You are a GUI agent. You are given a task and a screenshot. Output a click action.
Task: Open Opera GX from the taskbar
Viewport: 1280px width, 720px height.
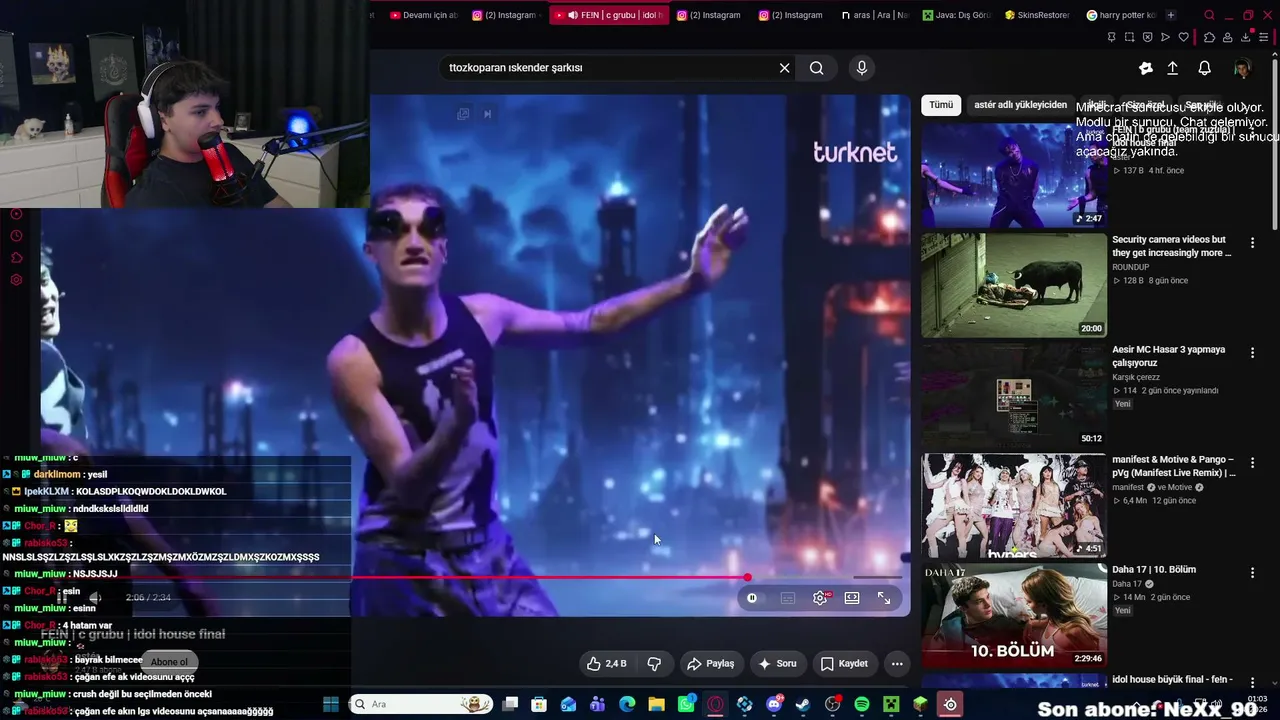[x=715, y=705]
